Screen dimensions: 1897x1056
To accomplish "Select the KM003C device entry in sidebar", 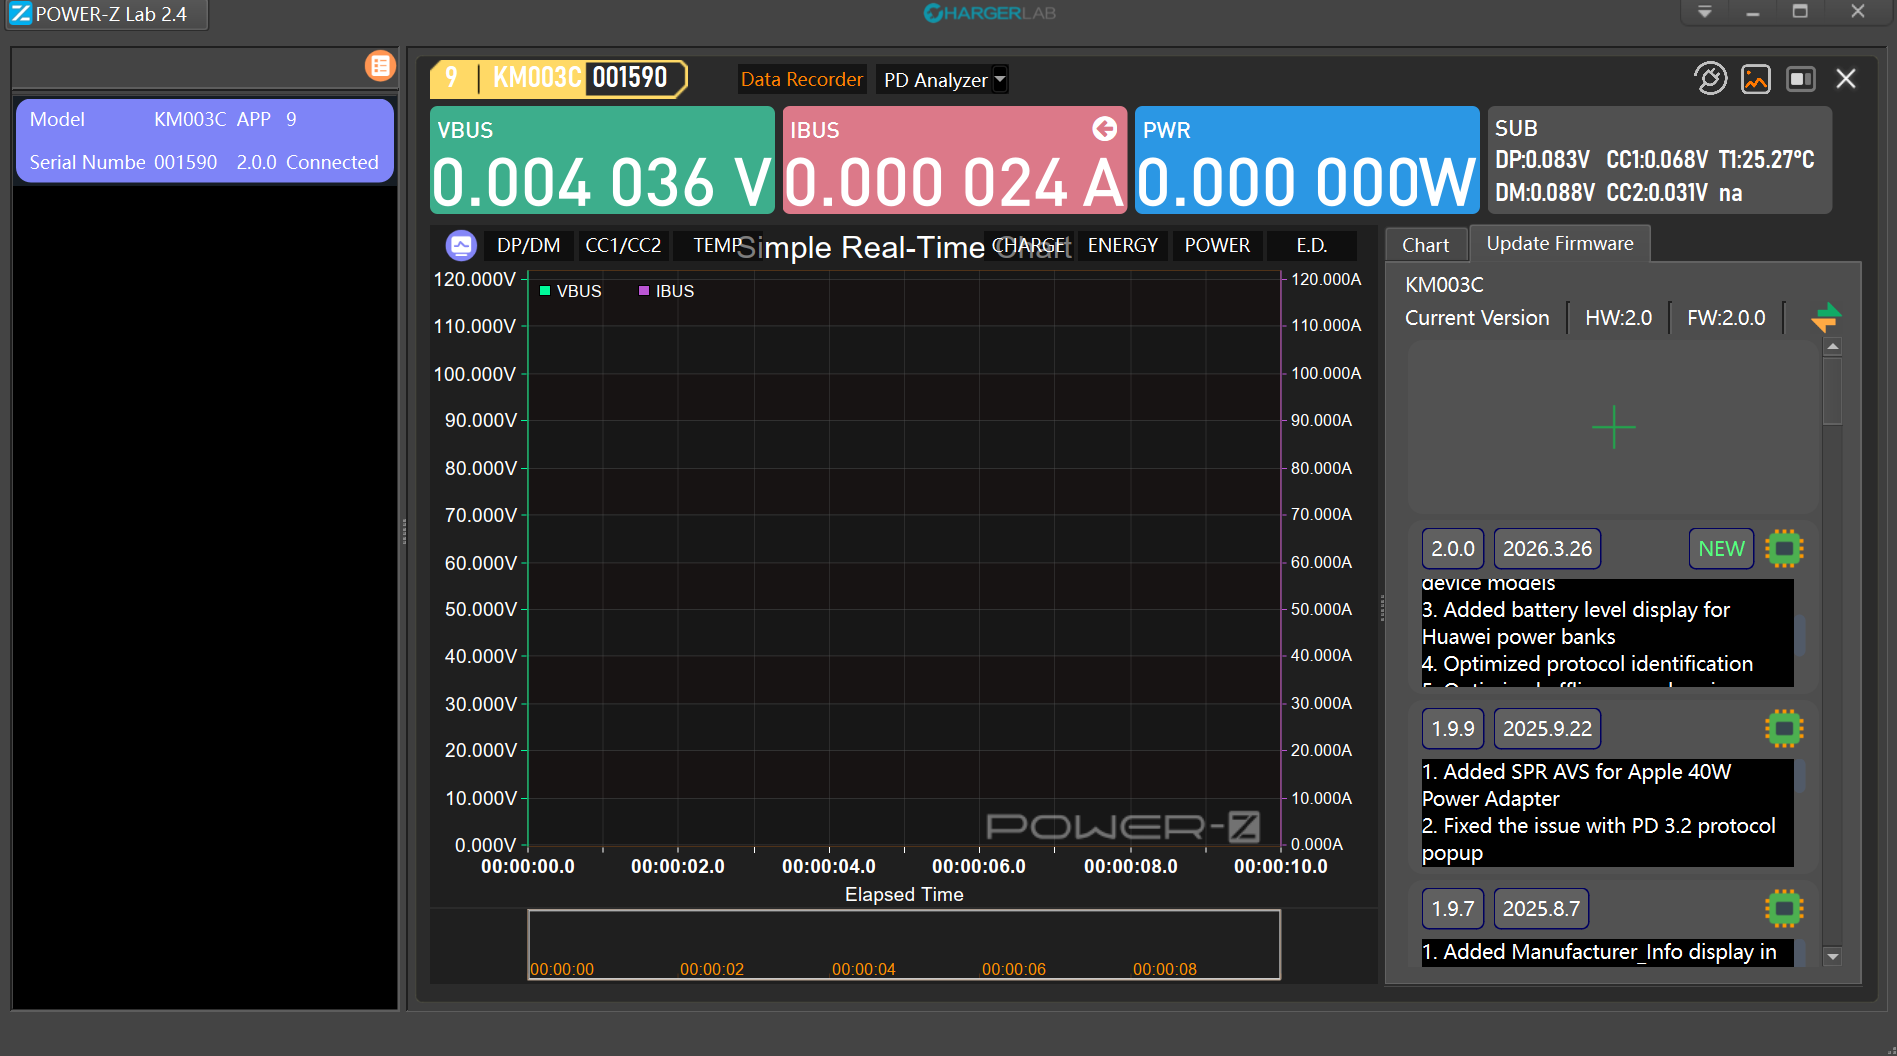I will click(204, 140).
